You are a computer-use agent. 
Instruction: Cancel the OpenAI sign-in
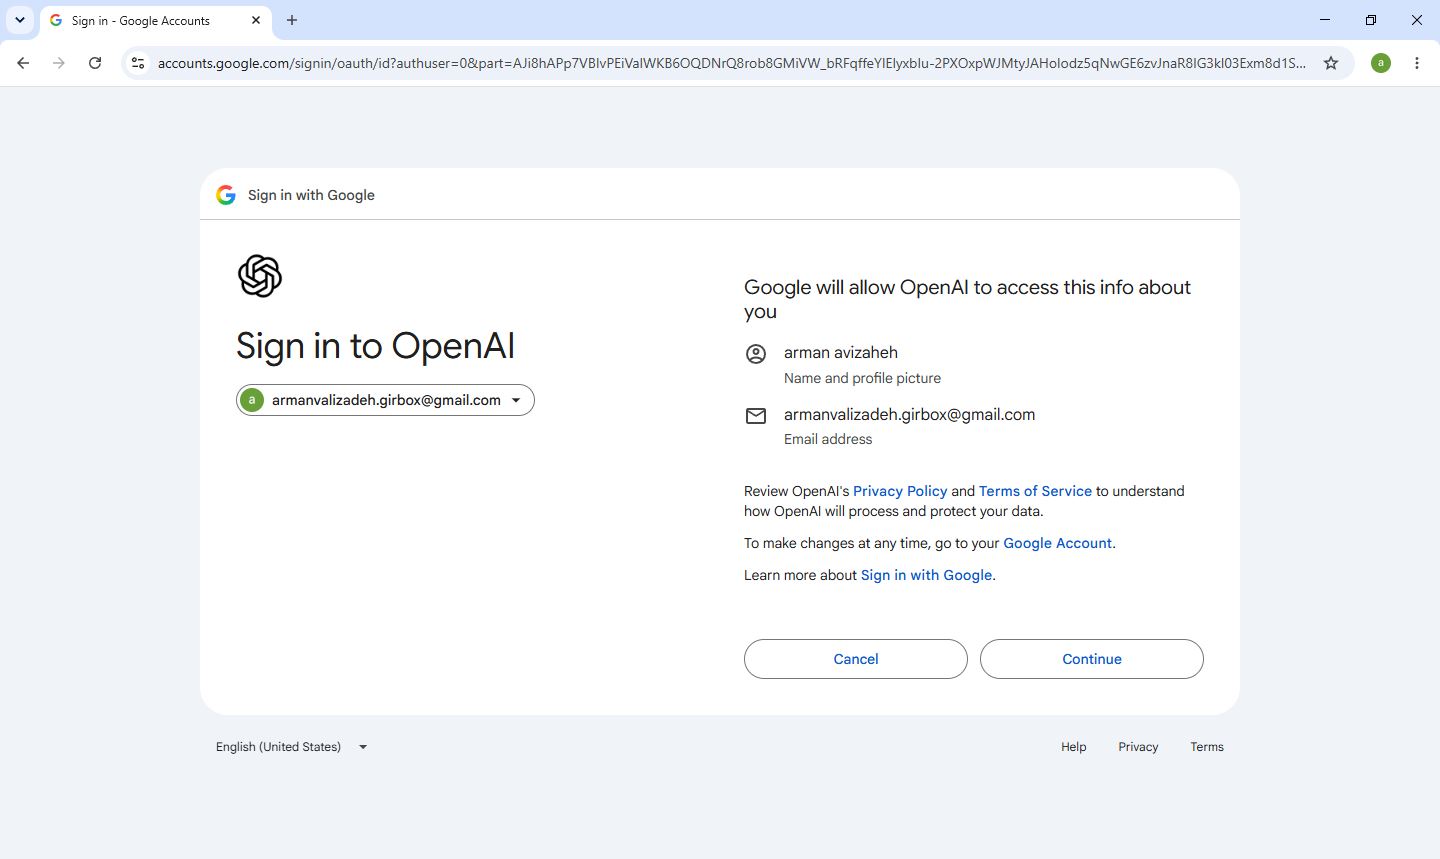click(856, 659)
